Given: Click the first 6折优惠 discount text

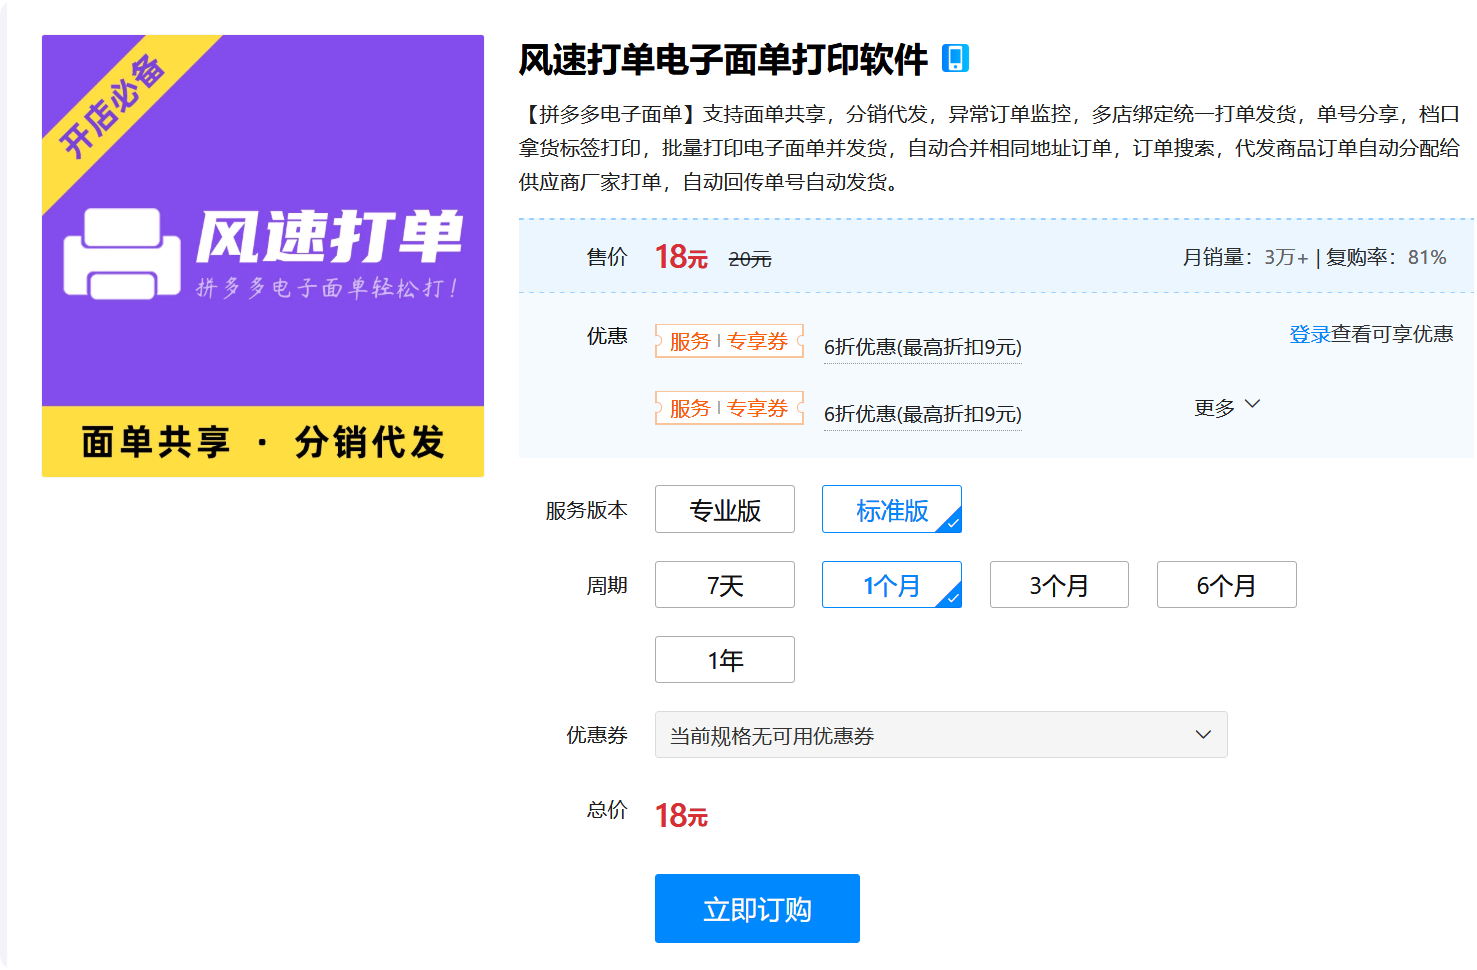Looking at the screenshot, I should coord(922,348).
